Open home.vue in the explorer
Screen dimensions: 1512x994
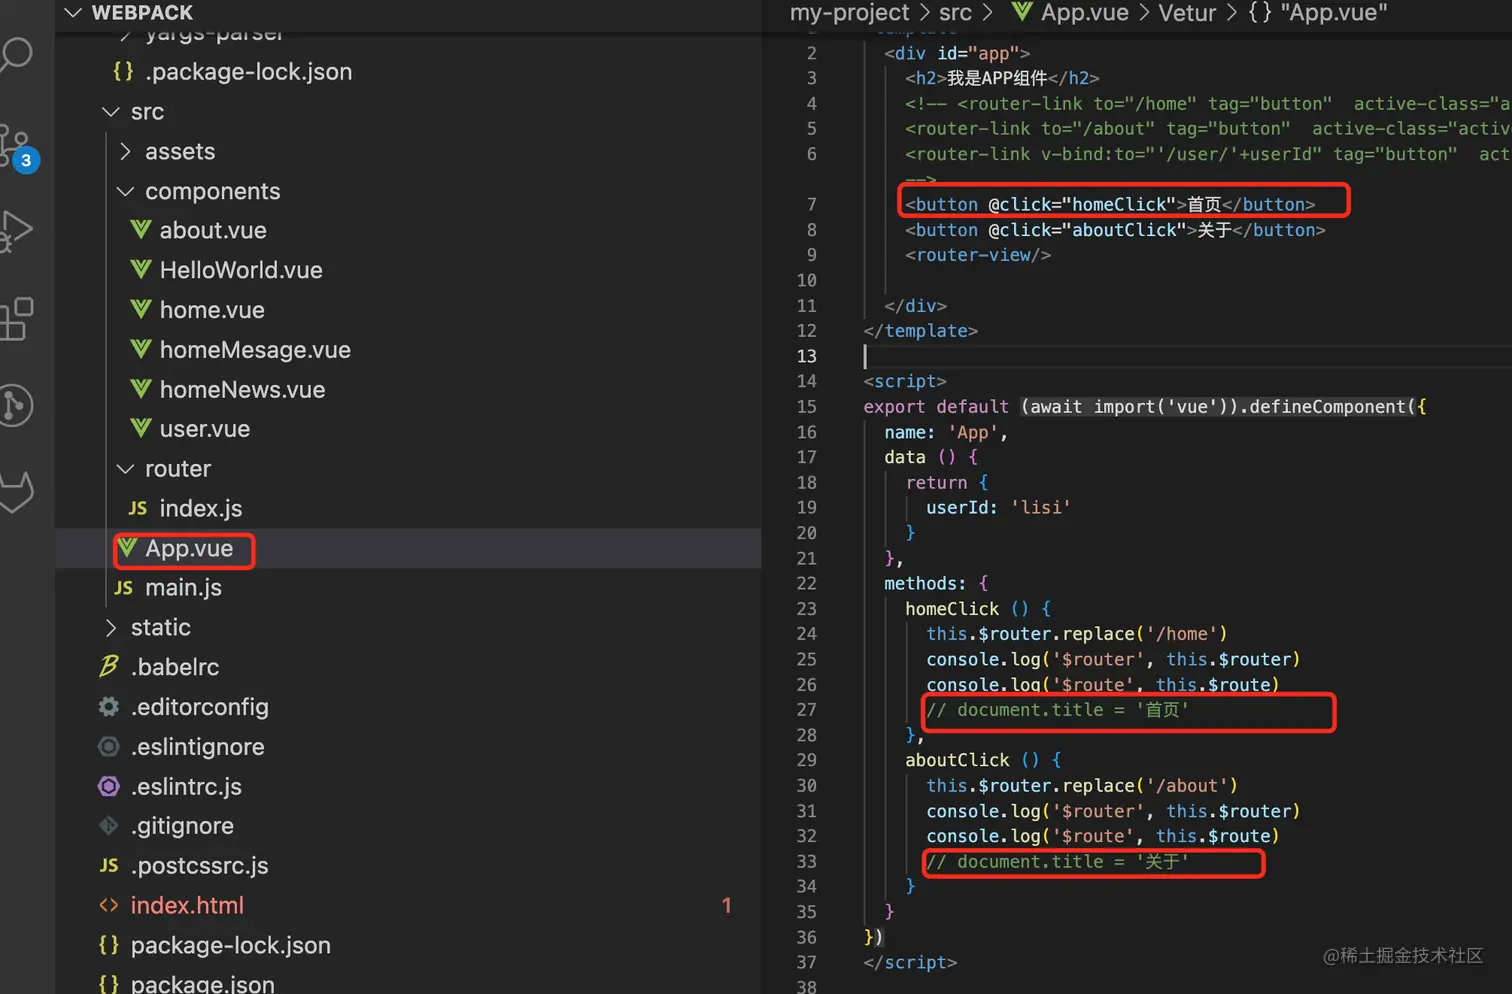(212, 310)
